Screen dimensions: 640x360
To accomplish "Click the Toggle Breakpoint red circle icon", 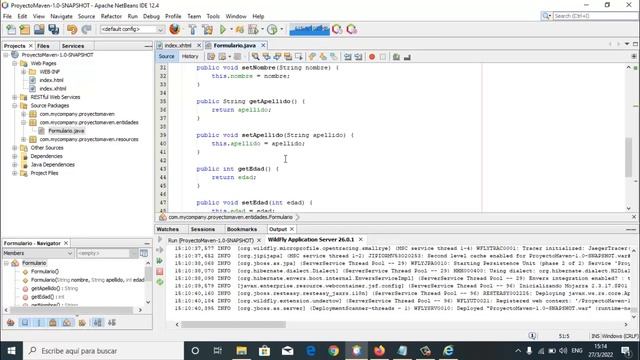I will [372, 57].
